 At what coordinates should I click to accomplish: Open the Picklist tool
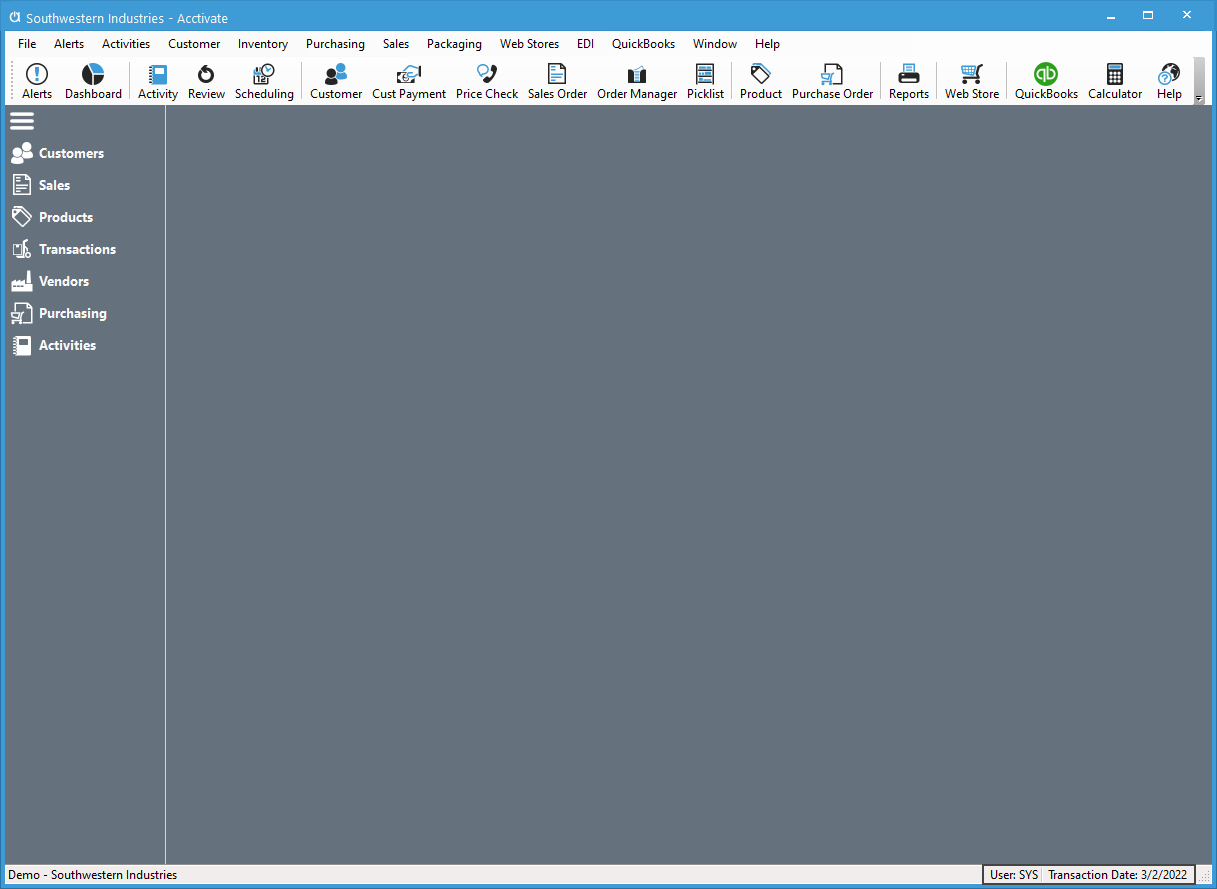[x=705, y=80]
